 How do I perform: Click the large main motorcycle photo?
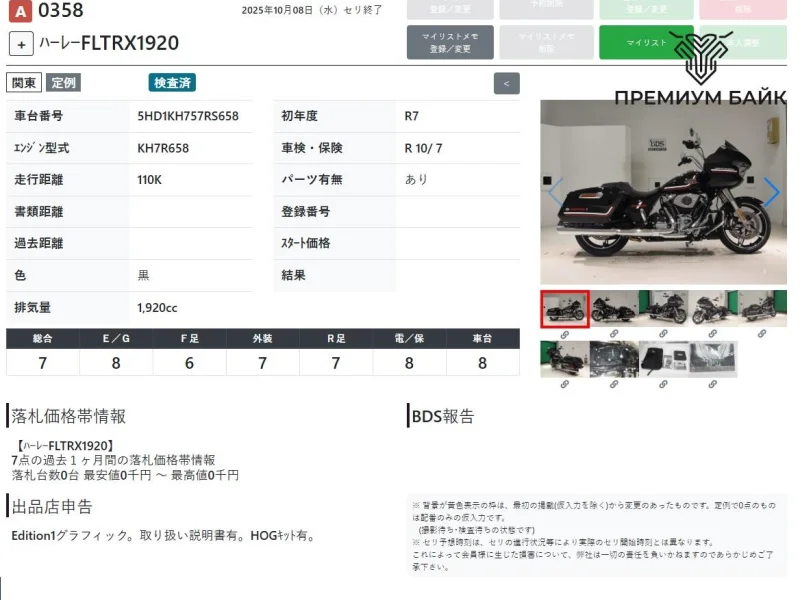[x=663, y=192]
